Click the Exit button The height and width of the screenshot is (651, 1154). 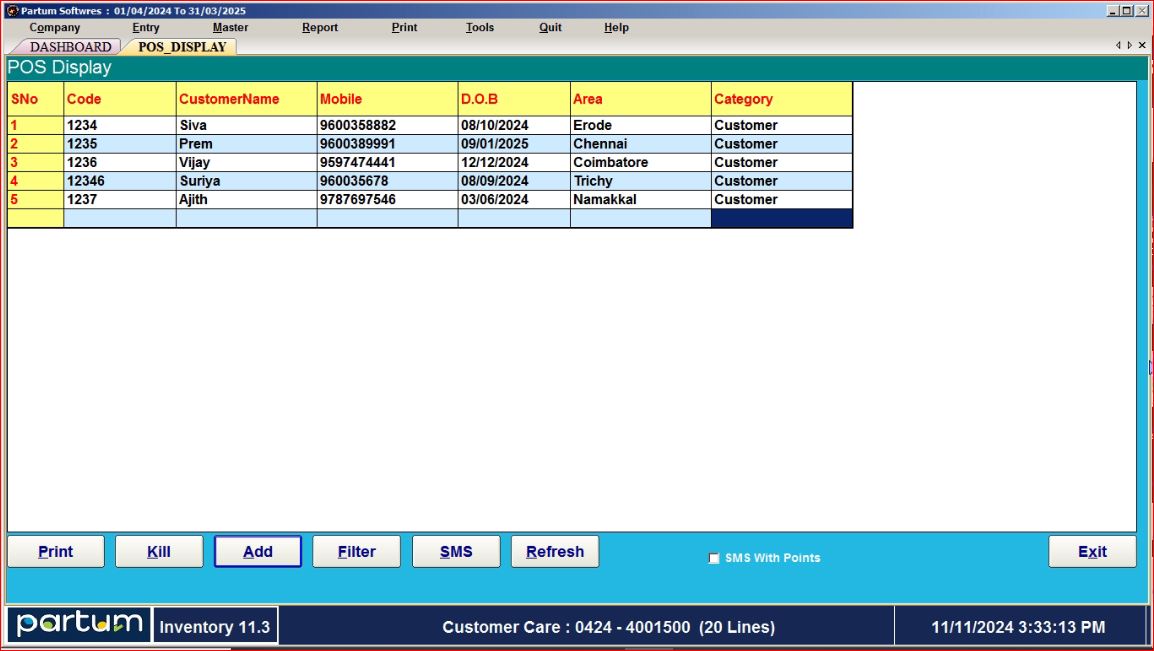tap(1092, 552)
